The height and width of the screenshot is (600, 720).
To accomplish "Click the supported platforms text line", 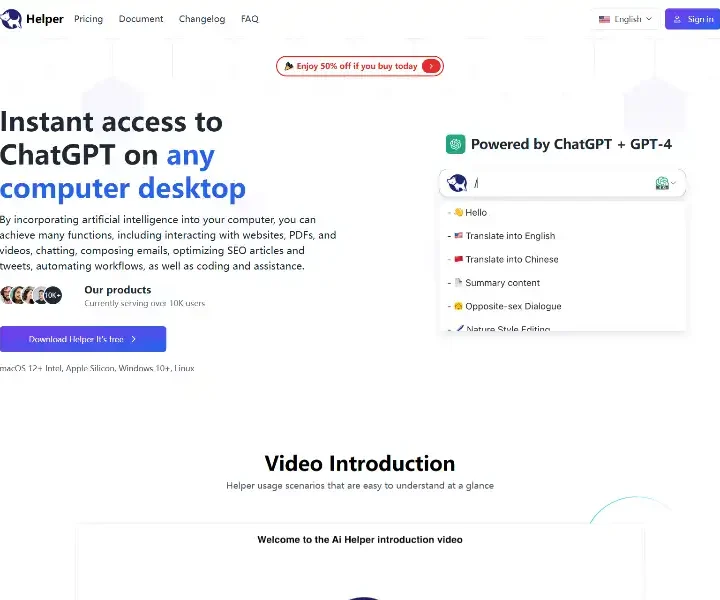I will click(97, 368).
